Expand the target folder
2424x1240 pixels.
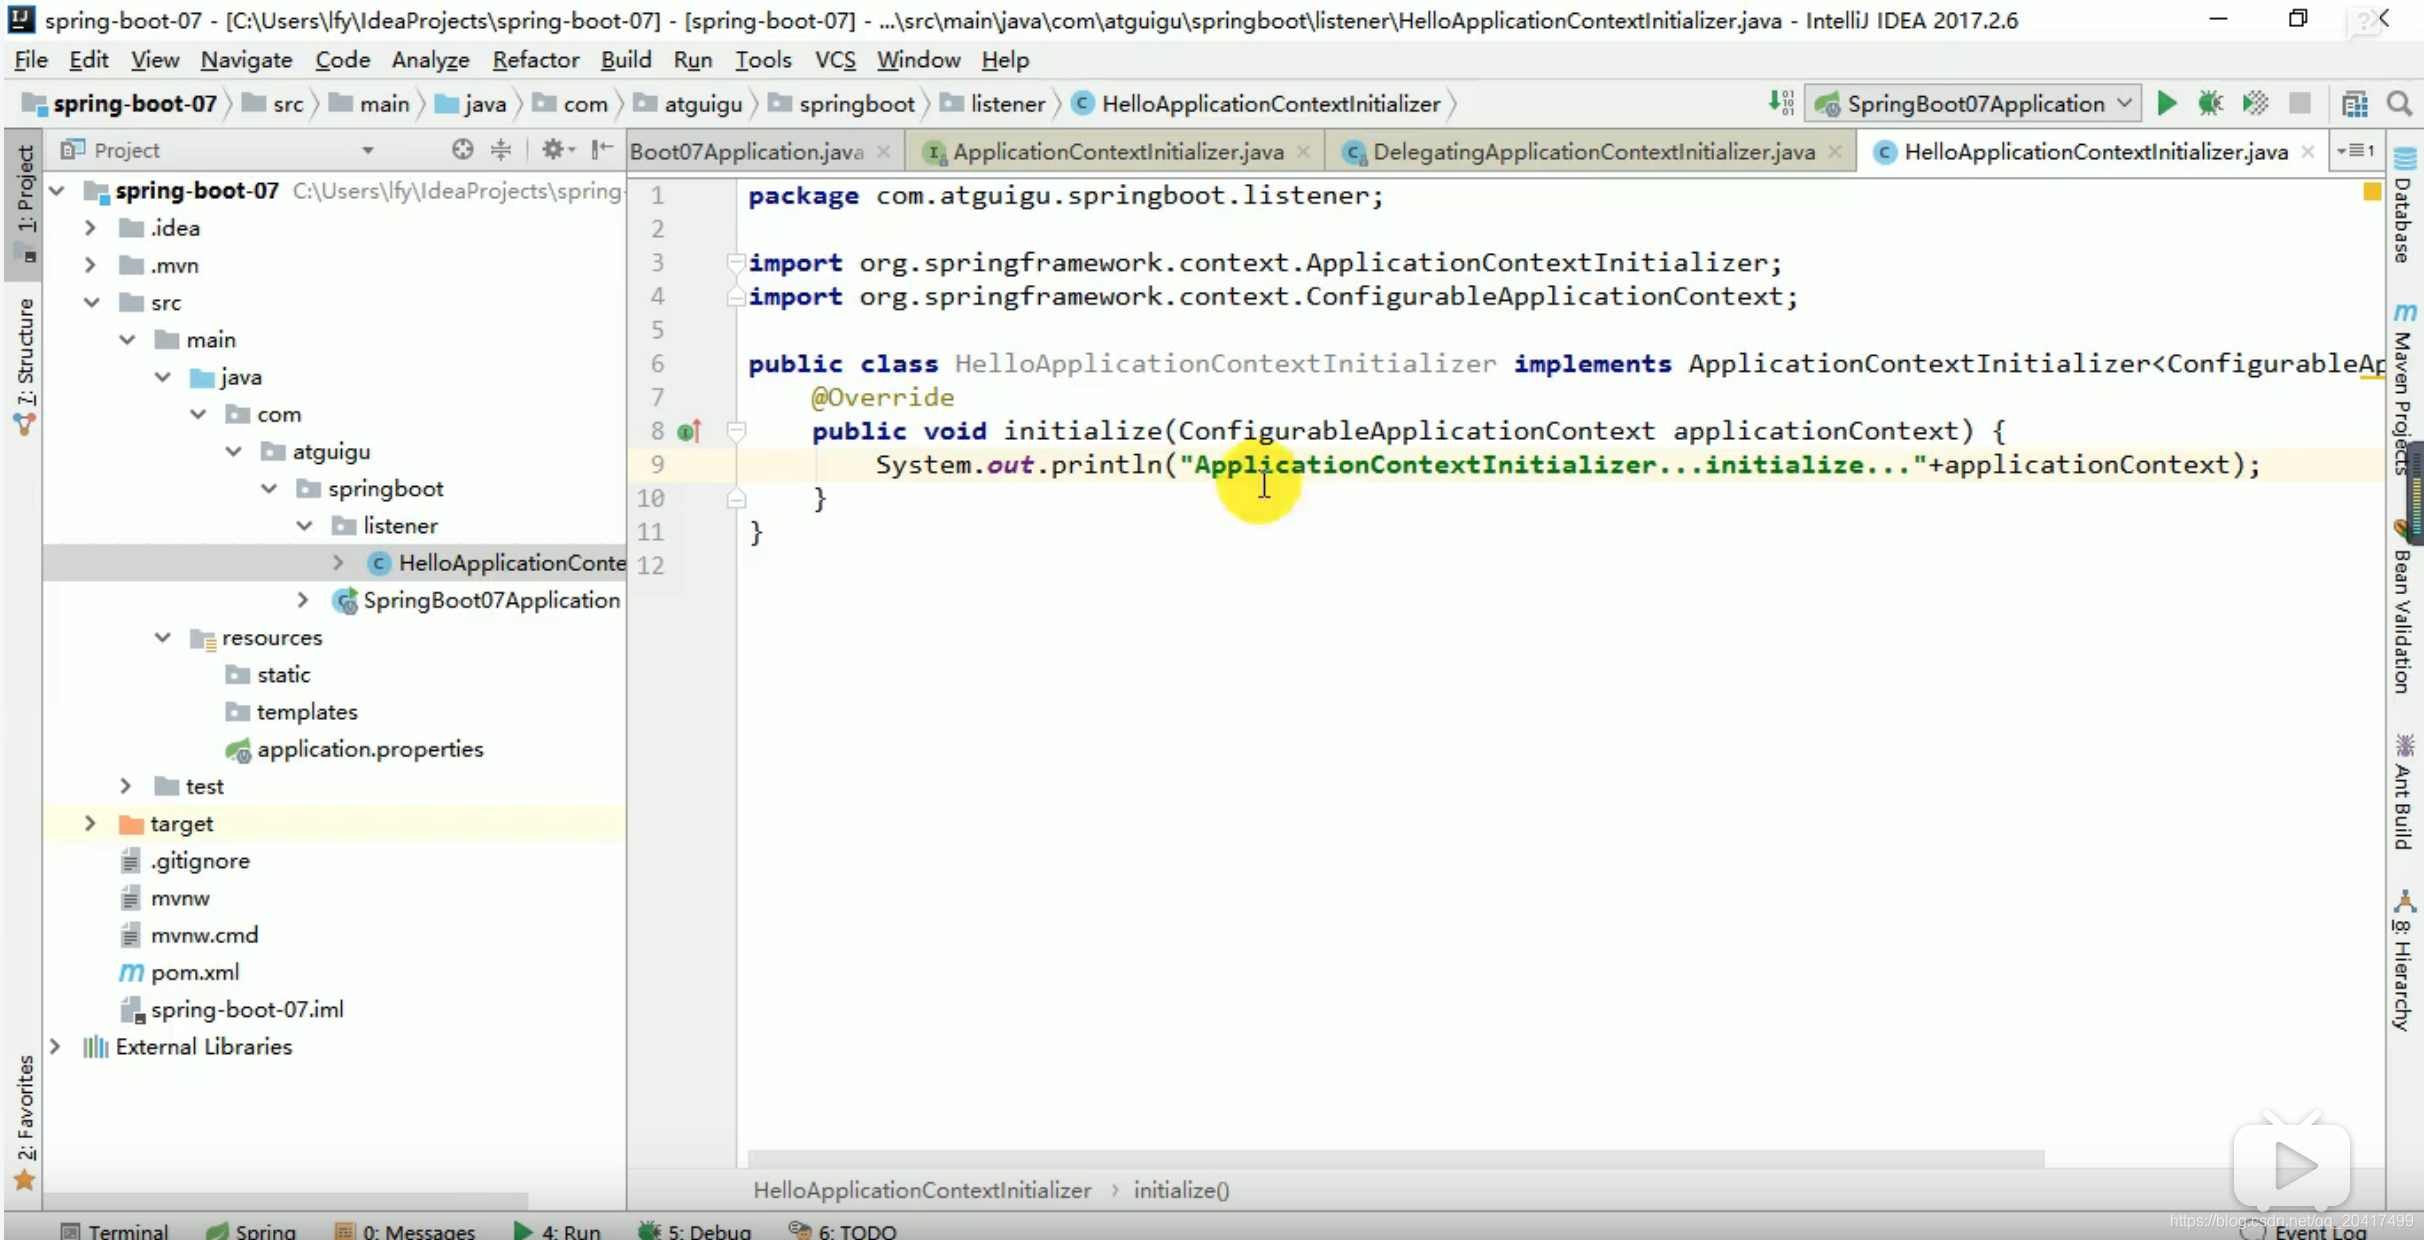click(x=90, y=823)
